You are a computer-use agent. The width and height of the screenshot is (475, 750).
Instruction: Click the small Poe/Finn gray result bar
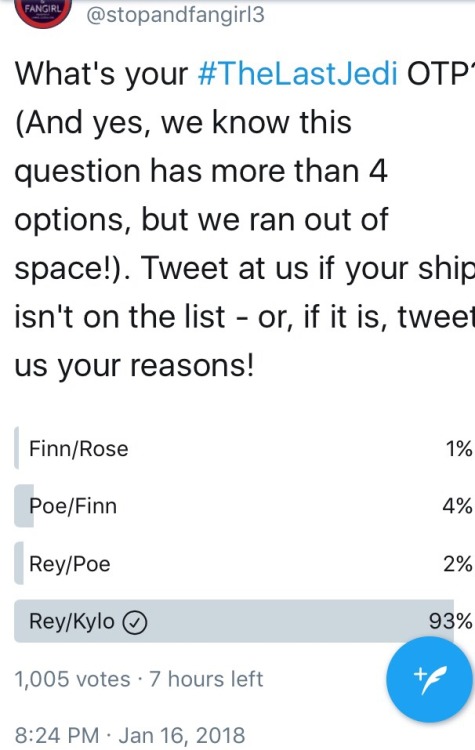(24, 506)
